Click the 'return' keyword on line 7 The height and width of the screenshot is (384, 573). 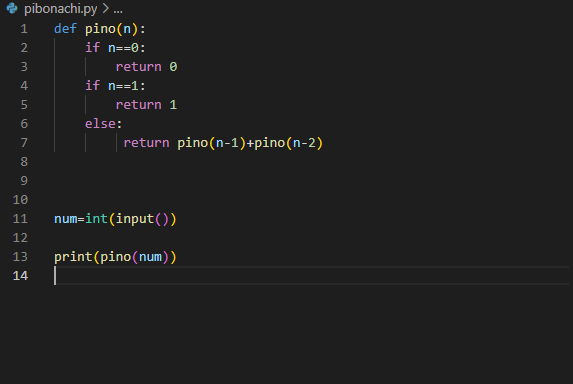point(146,143)
